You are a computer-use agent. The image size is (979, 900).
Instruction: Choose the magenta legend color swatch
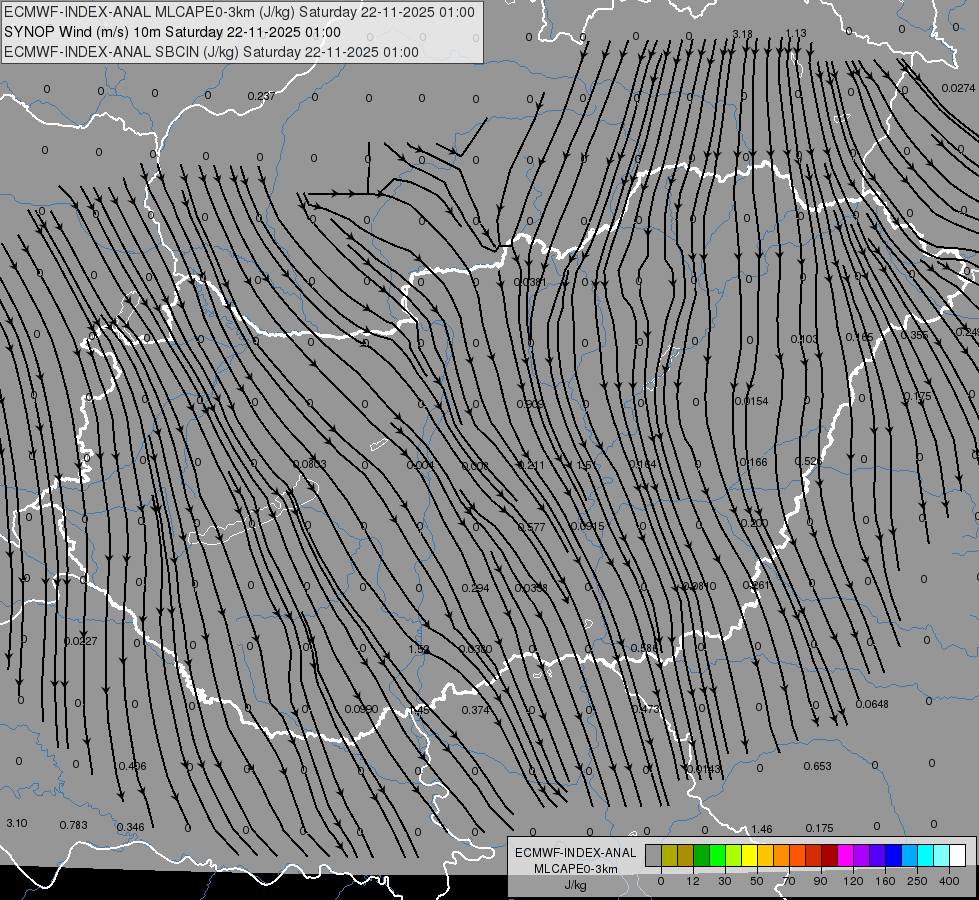pos(846,855)
